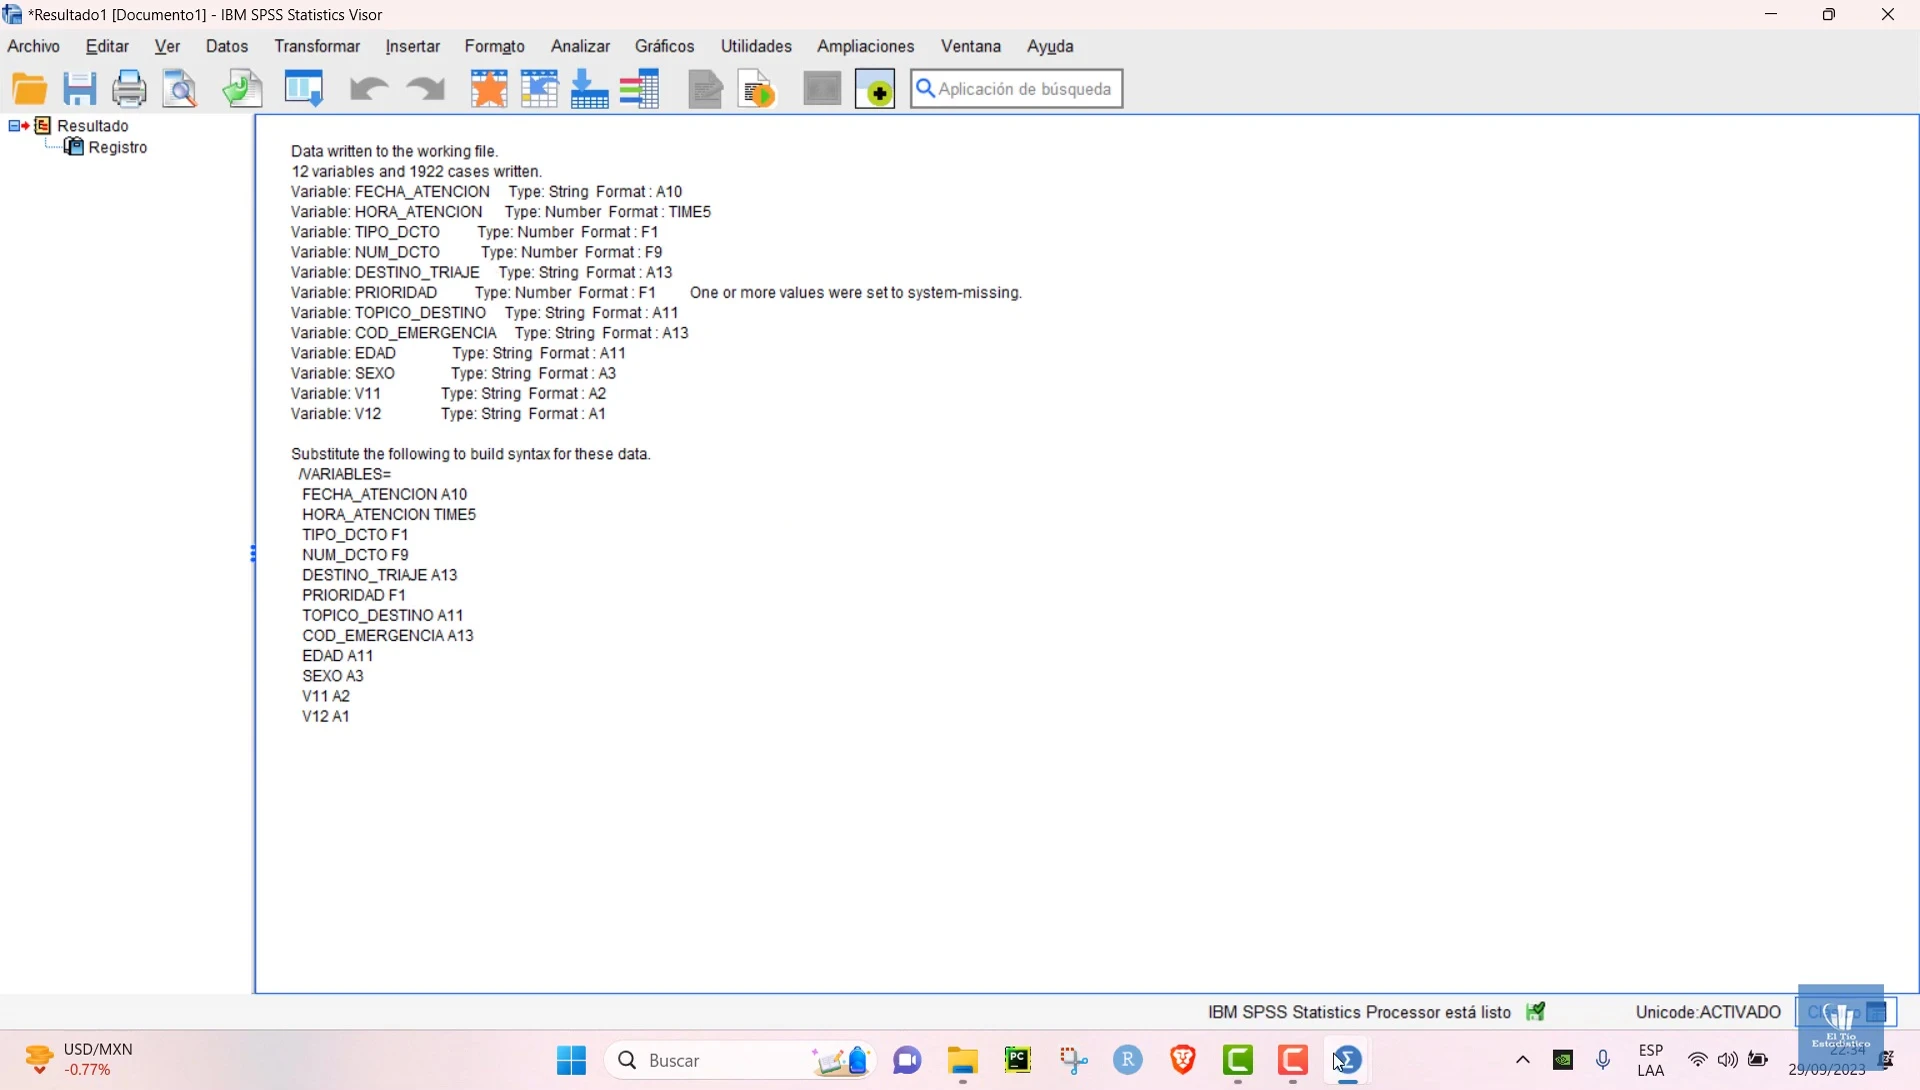
Task: Click the green plus add icon
Action: coord(875,89)
